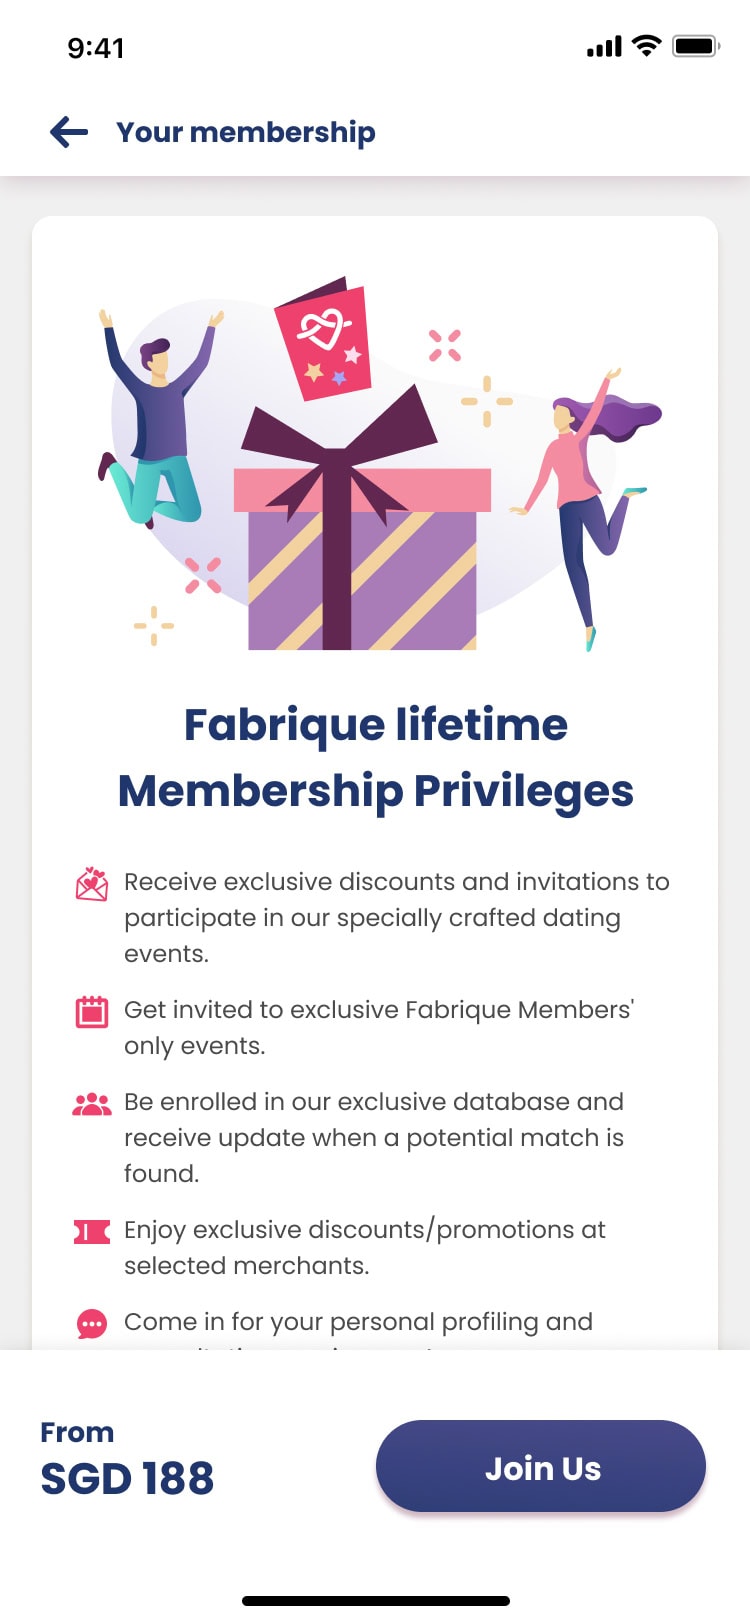Image resolution: width=750 pixels, height=1624 pixels.
Task: Tap the exclusive database enrollment text
Action: (374, 1137)
